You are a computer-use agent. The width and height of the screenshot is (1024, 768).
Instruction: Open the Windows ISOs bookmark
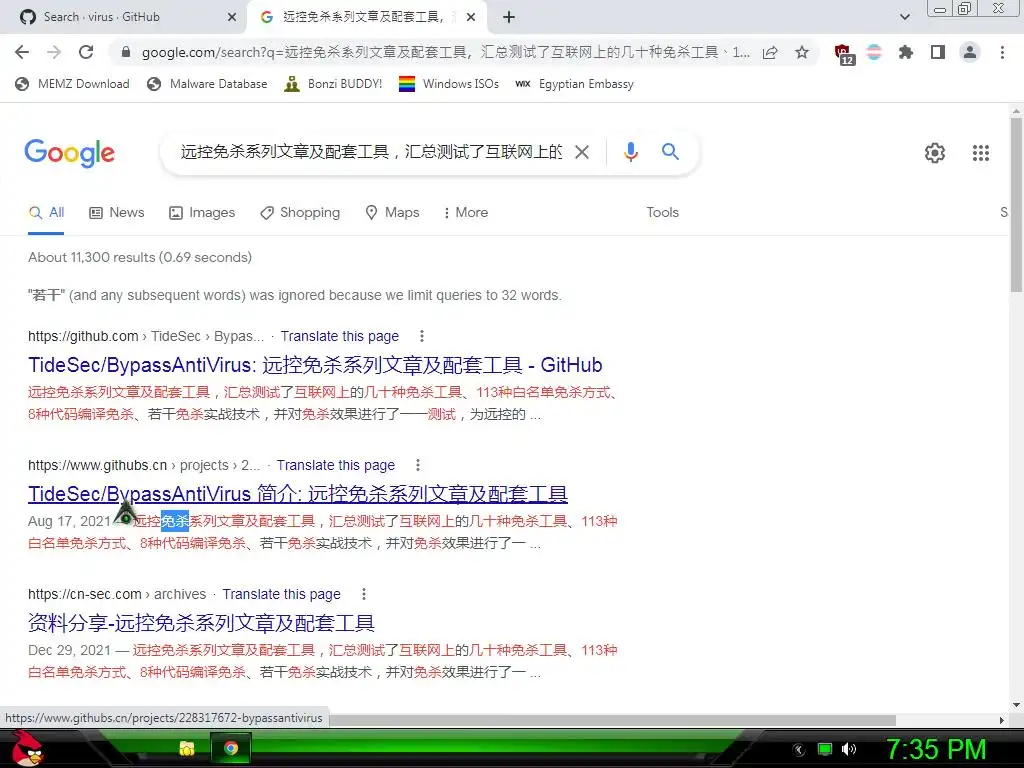pos(449,84)
